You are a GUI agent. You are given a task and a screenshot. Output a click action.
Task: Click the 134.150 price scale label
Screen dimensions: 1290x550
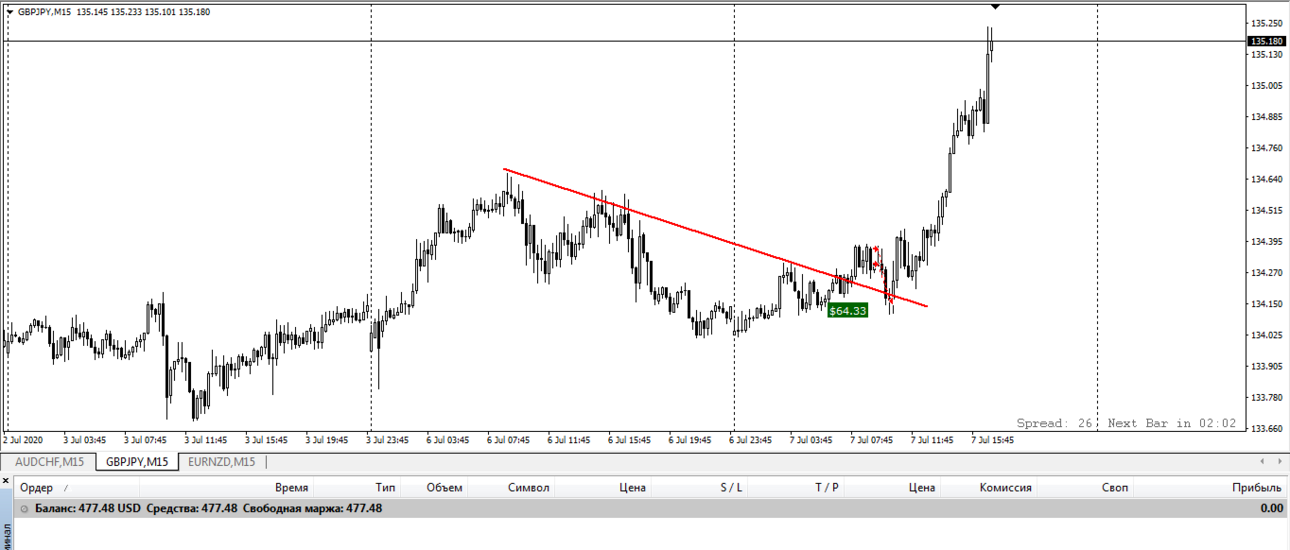(1266, 304)
